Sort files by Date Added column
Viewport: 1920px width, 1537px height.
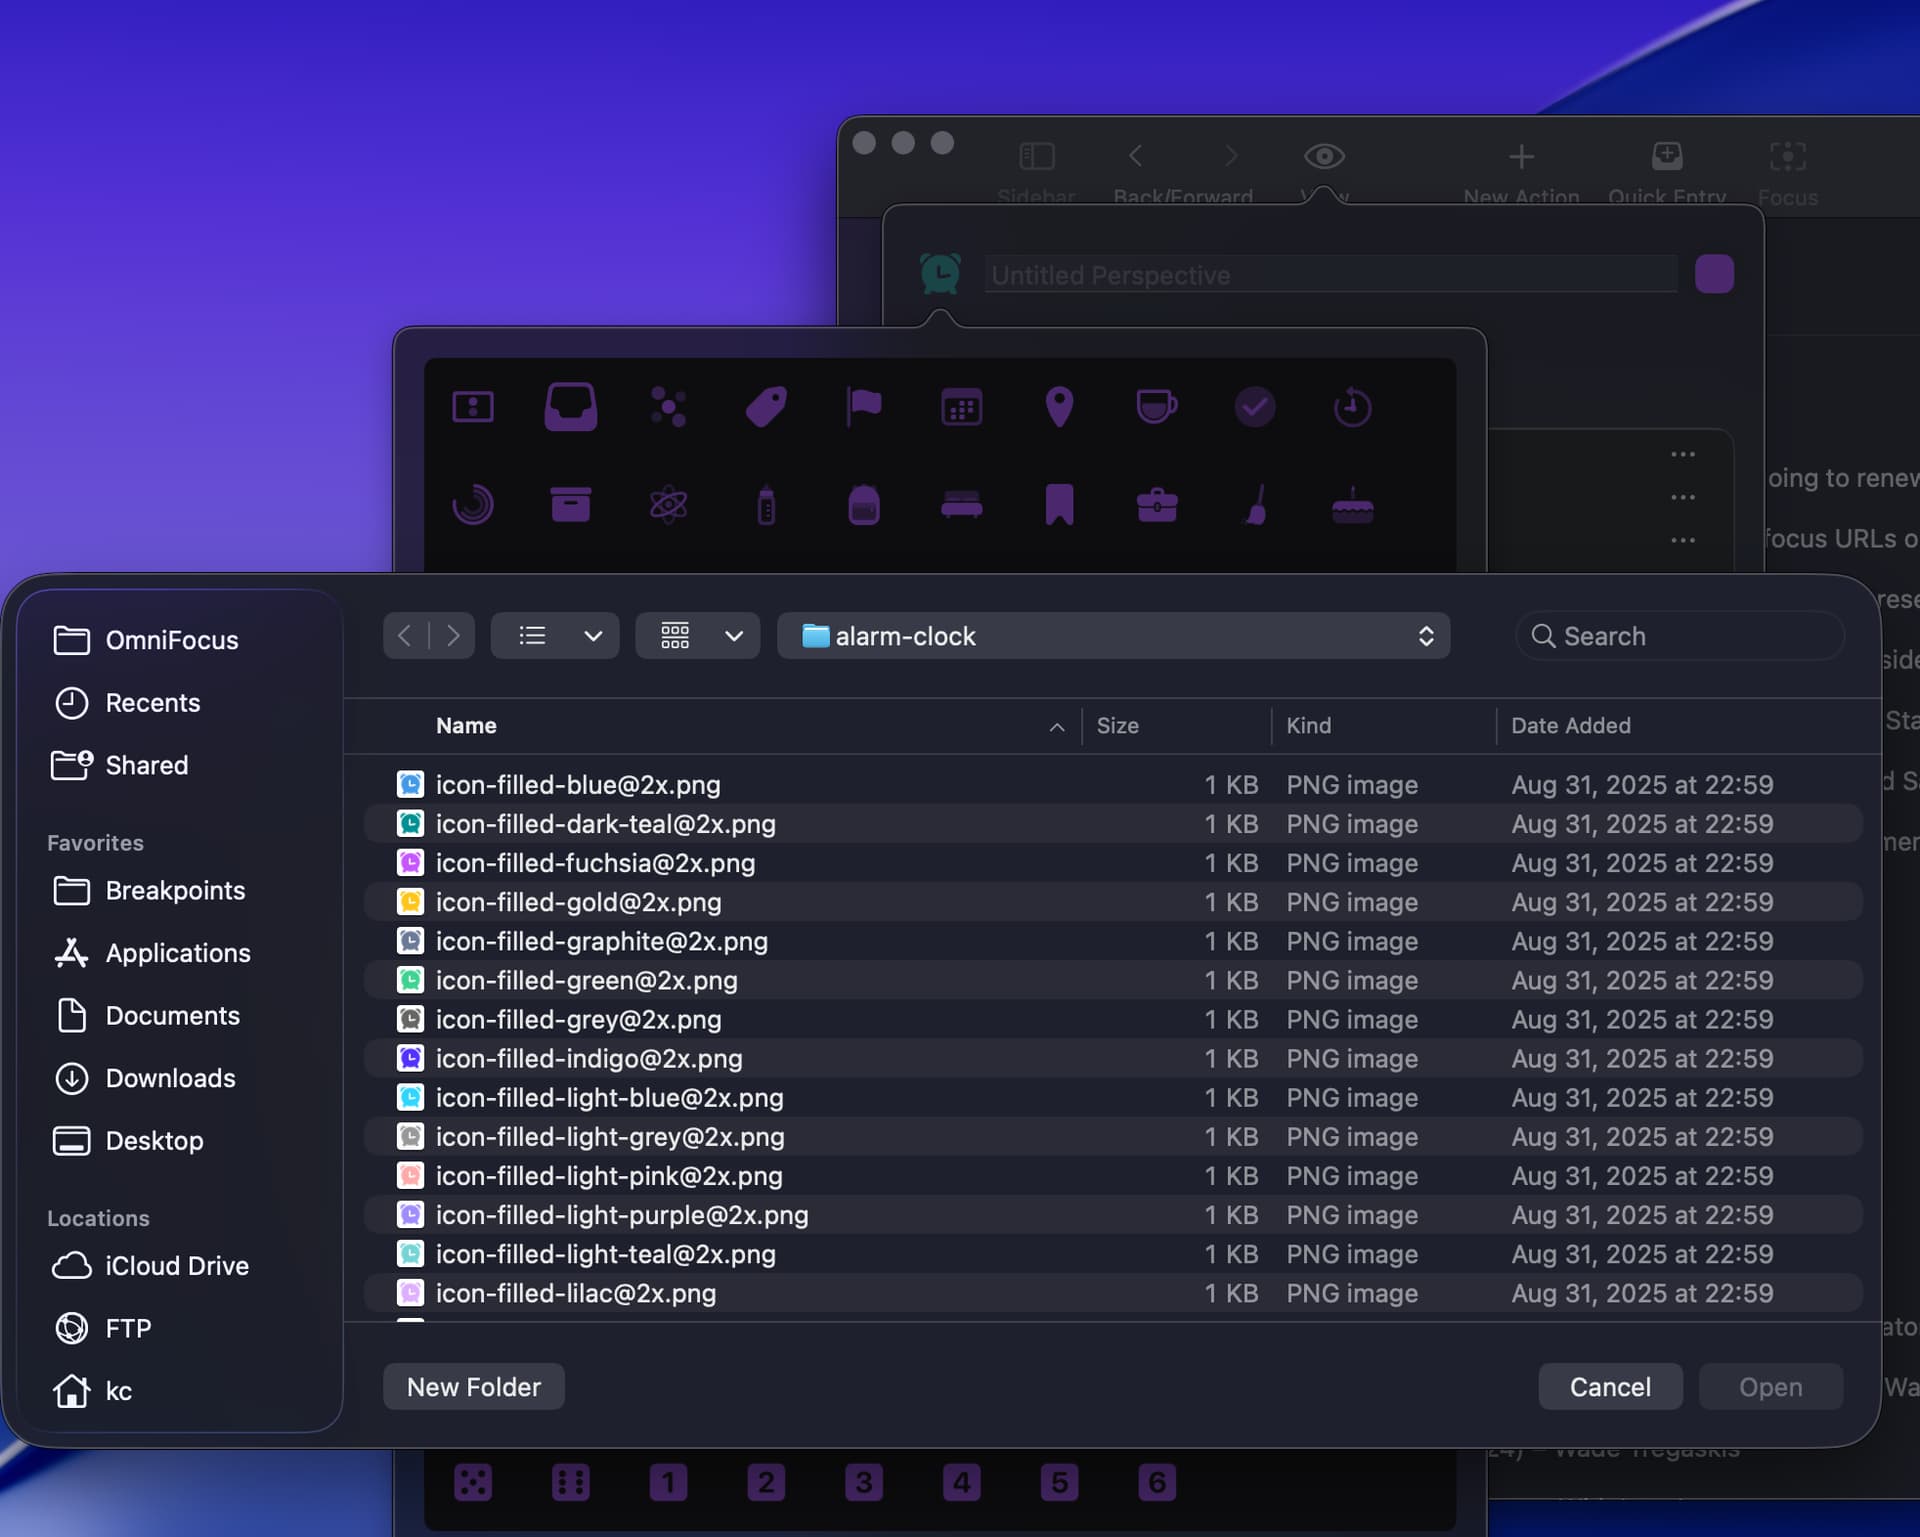click(x=1570, y=726)
